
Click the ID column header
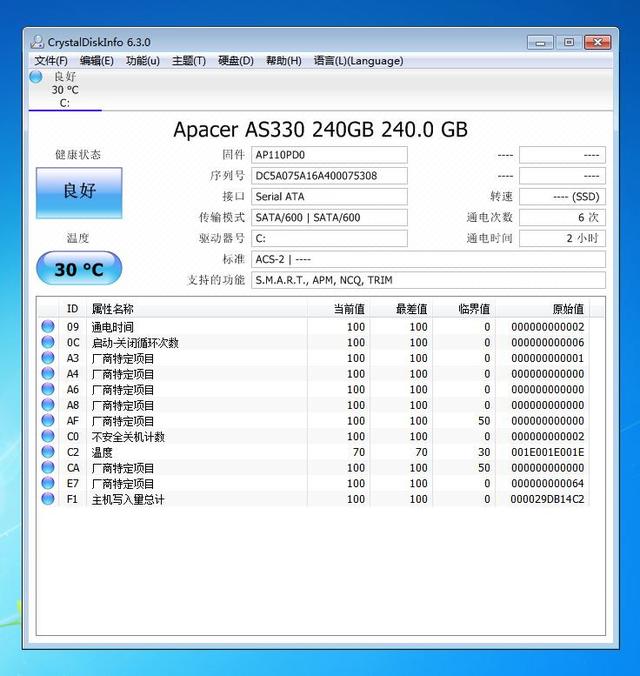pyautogui.click(x=72, y=309)
